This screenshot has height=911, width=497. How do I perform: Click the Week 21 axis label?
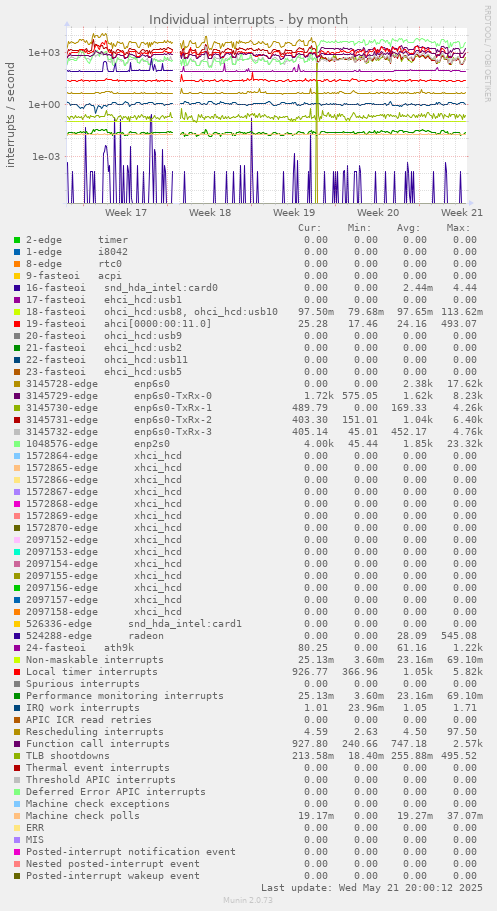click(462, 213)
